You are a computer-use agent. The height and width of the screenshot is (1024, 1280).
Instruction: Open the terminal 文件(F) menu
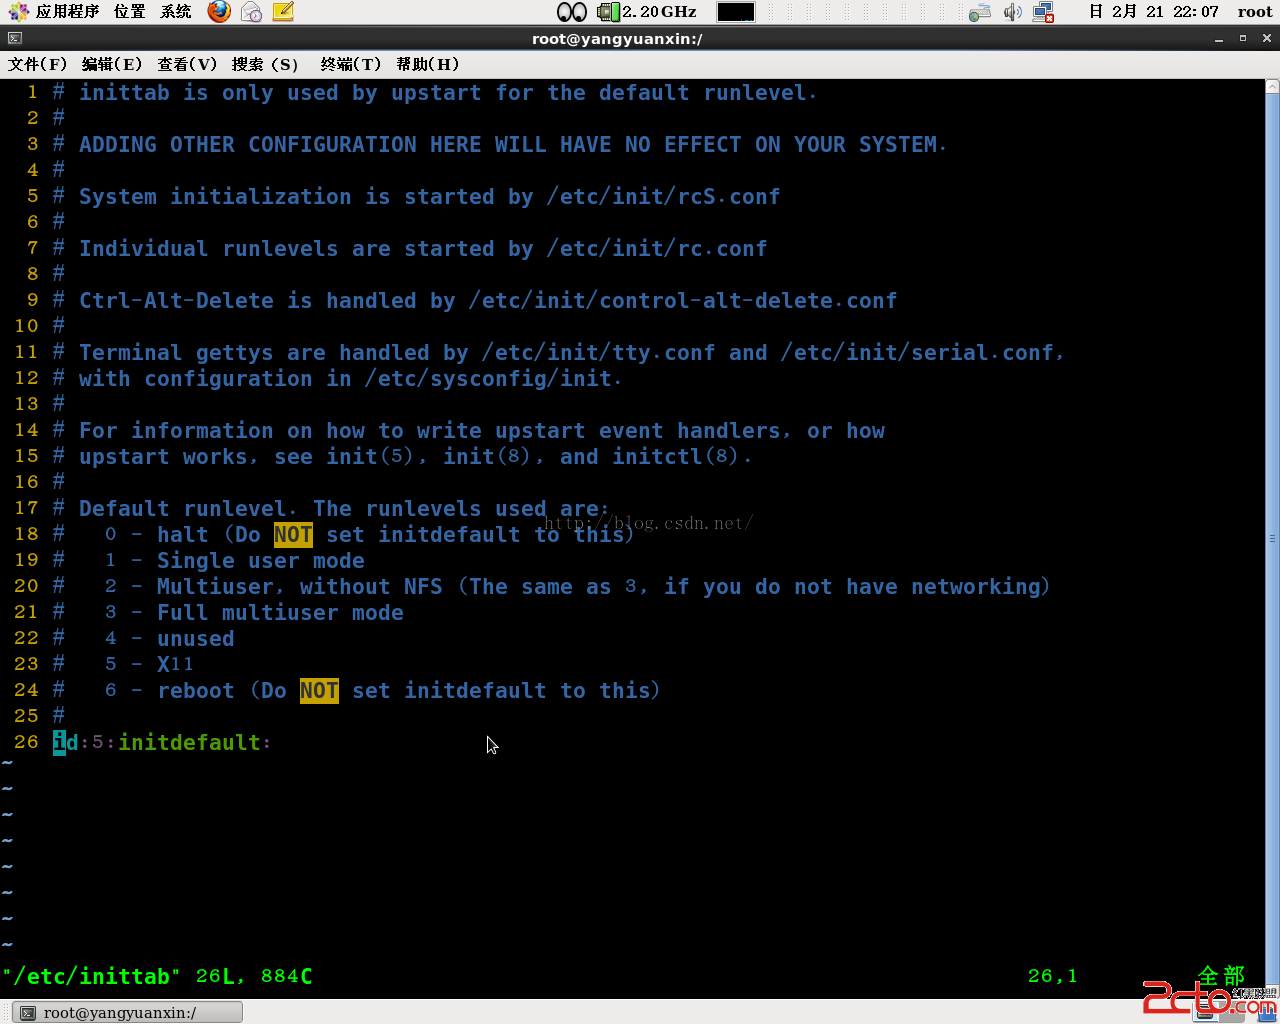pyautogui.click(x=38, y=64)
